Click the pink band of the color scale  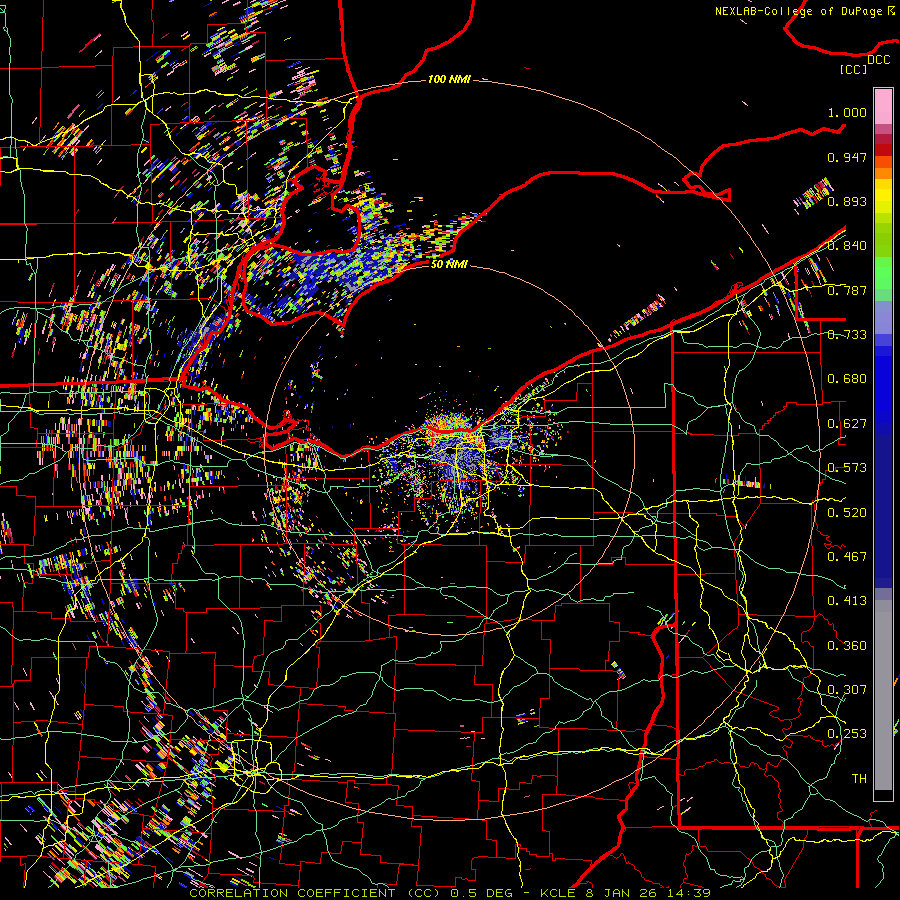pyautogui.click(x=883, y=107)
